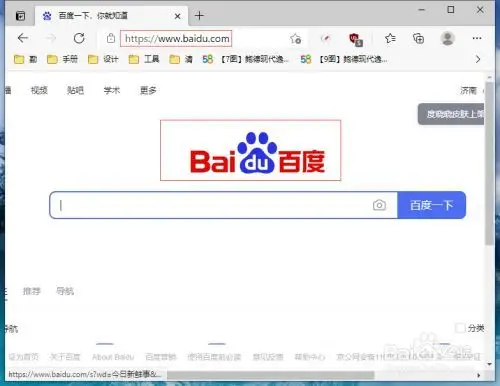This screenshot has height=386, width=500.
Task: Open the tab actions menu icon
Action: (x=20, y=16)
